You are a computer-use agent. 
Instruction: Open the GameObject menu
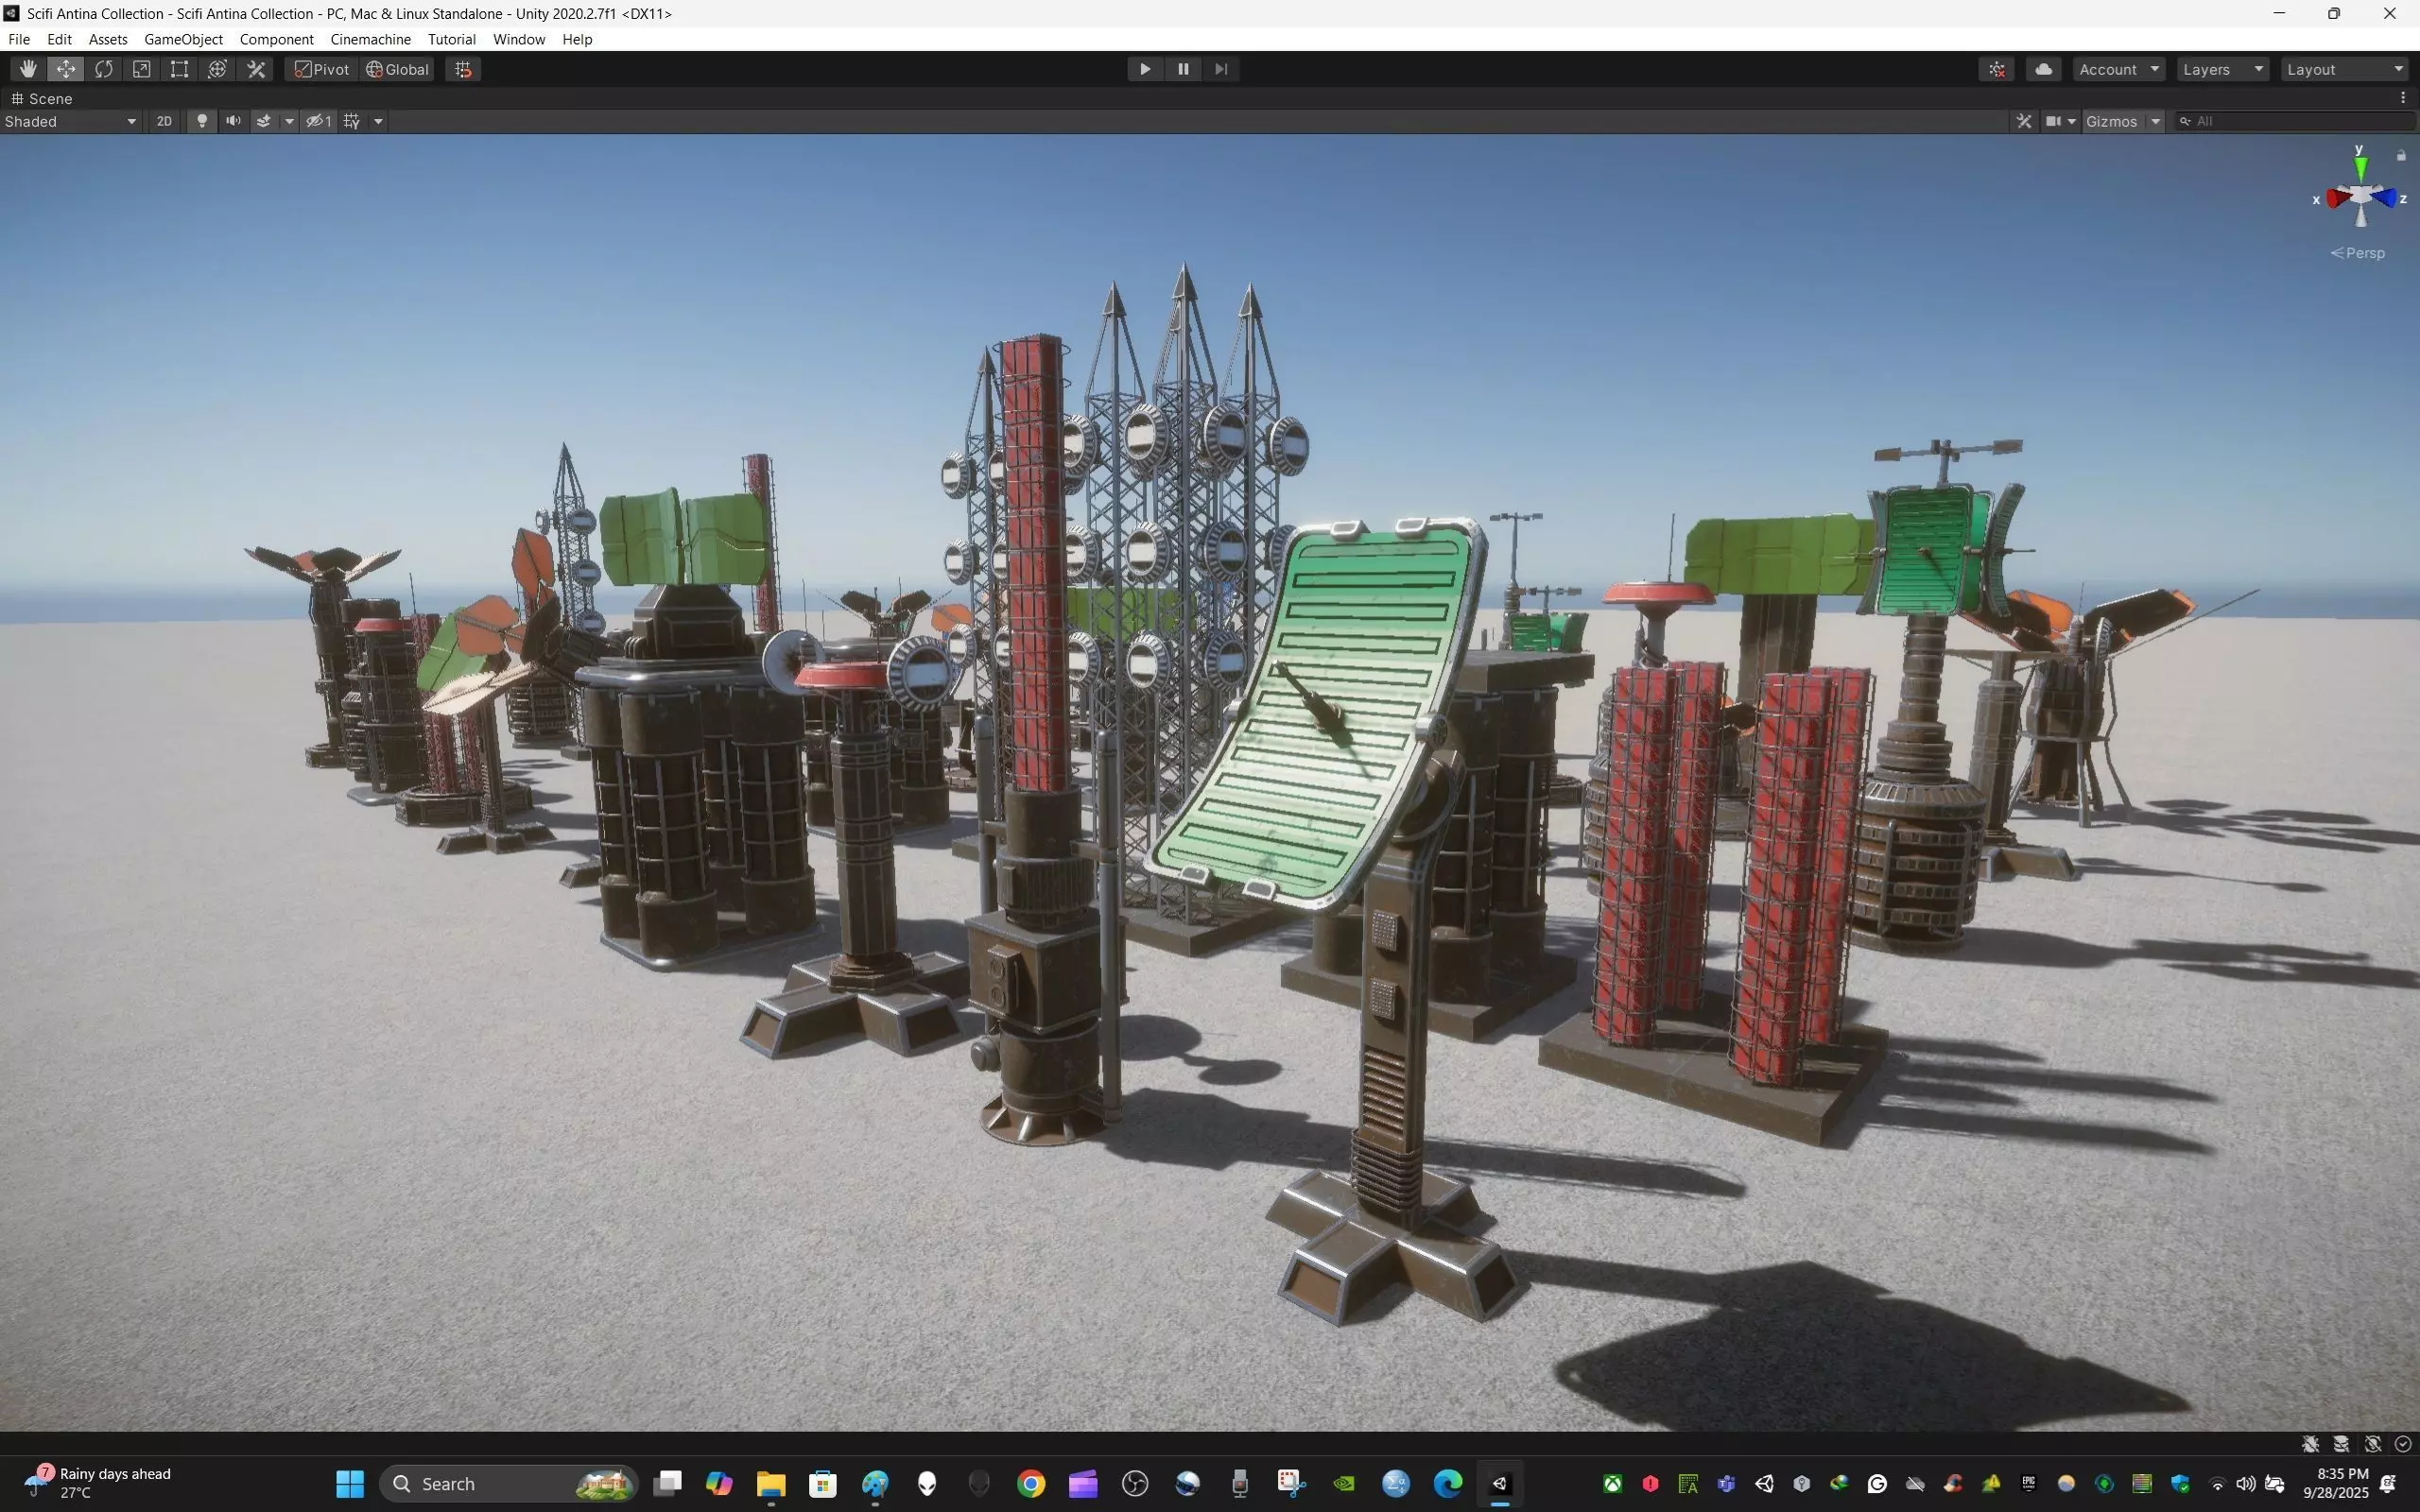pos(183,39)
